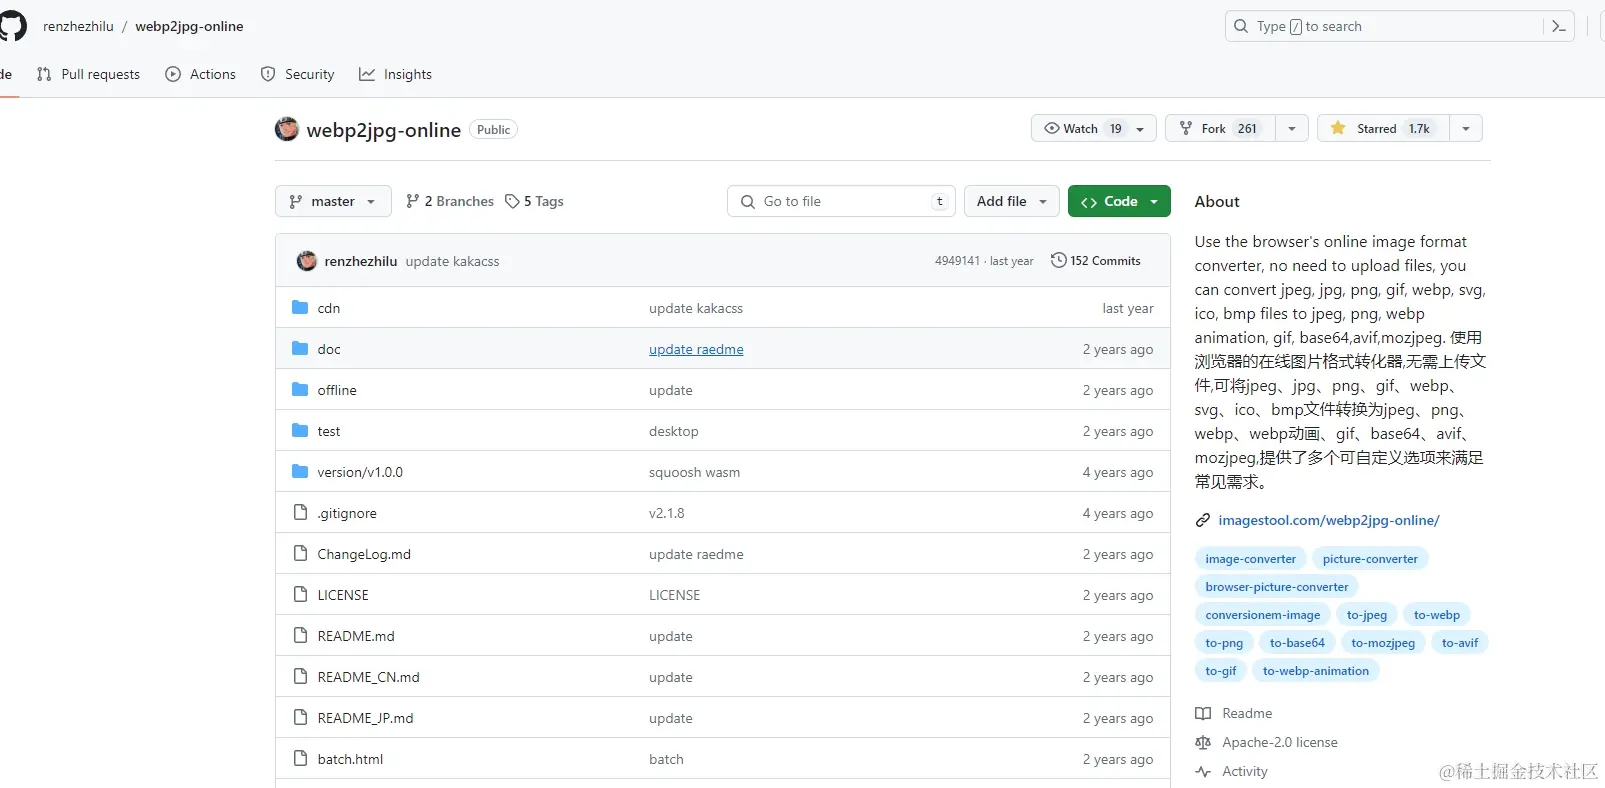The height and width of the screenshot is (788, 1605).
Task: Open the to-jpeg topic tag
Action: pyautogui.click(x=1367, y=615)
